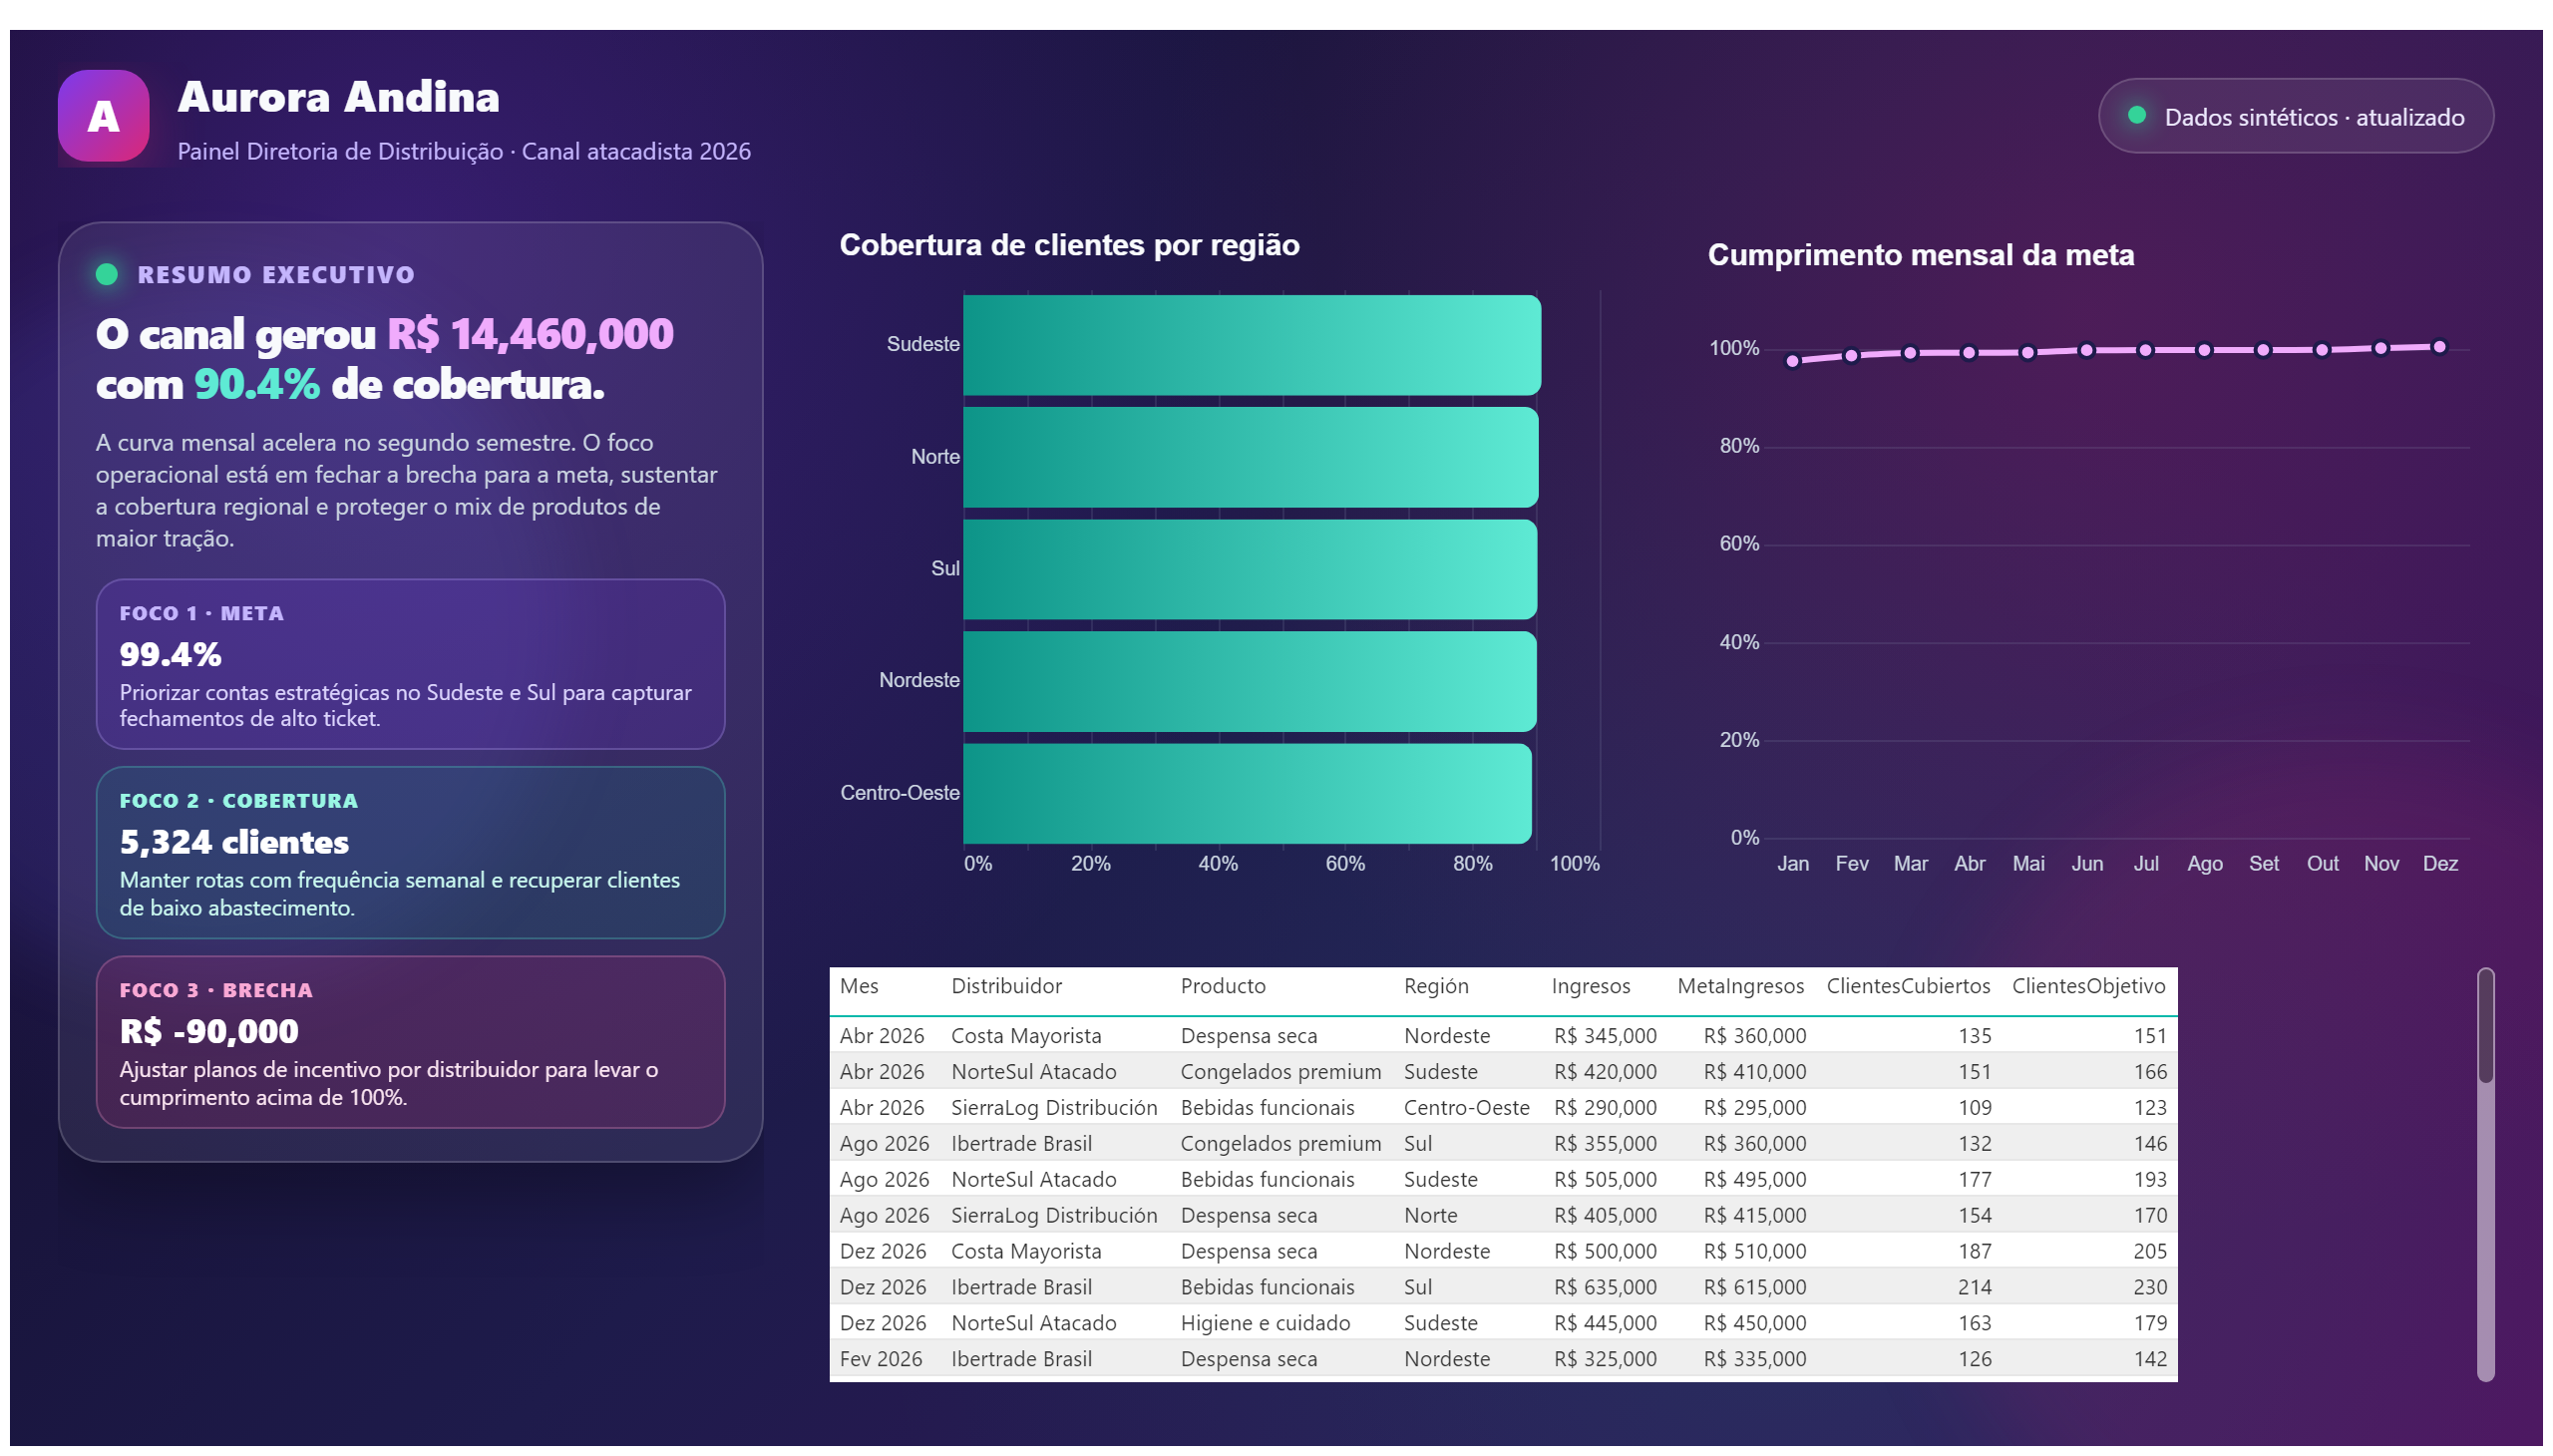
Task: Click the green status dot in the Dados sintéticos badge
Action: [x=2136, y=115]
